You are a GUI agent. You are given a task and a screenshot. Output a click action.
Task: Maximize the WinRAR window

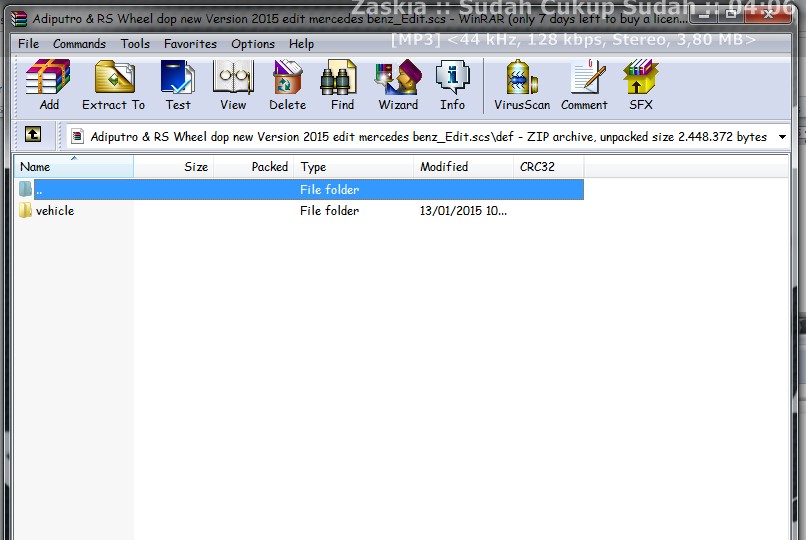click(731, 15)
